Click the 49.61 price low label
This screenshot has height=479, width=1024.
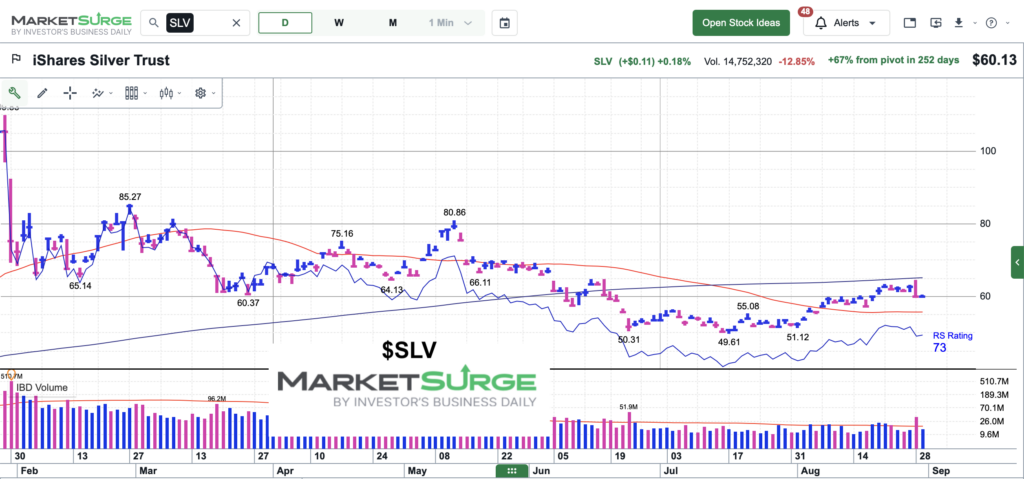pyautogui.click(x=729, y=342)
